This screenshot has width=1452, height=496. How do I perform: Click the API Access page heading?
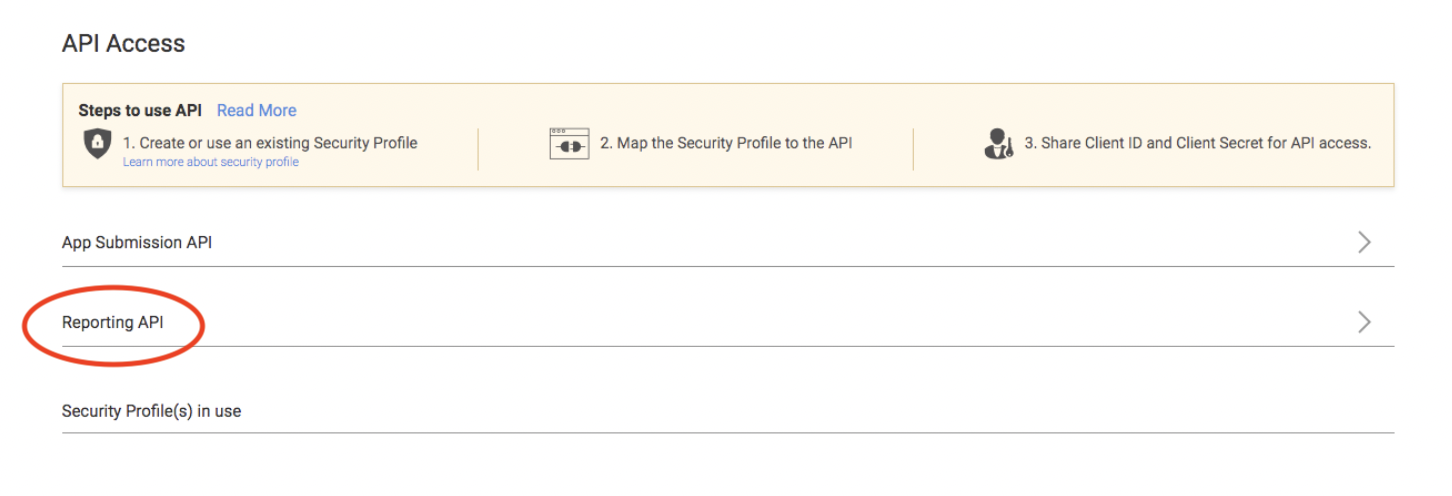(x=123, y=43)
